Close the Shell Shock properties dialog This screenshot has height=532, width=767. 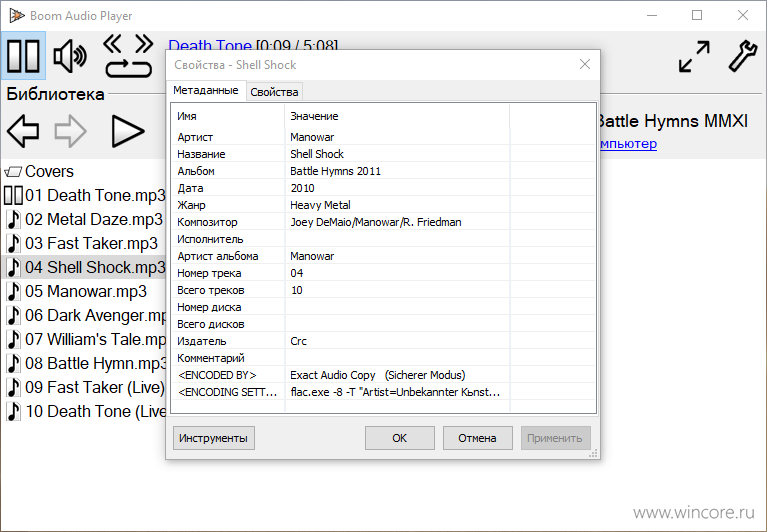pos(585,64)
